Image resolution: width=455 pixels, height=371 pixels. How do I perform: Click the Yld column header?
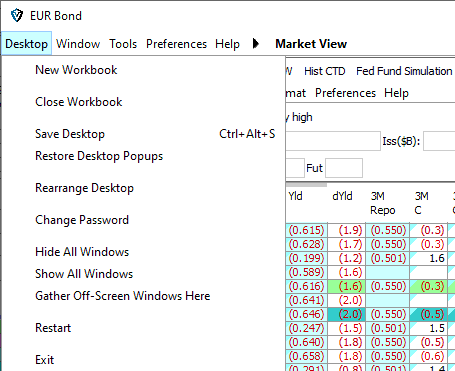[295, 196]
